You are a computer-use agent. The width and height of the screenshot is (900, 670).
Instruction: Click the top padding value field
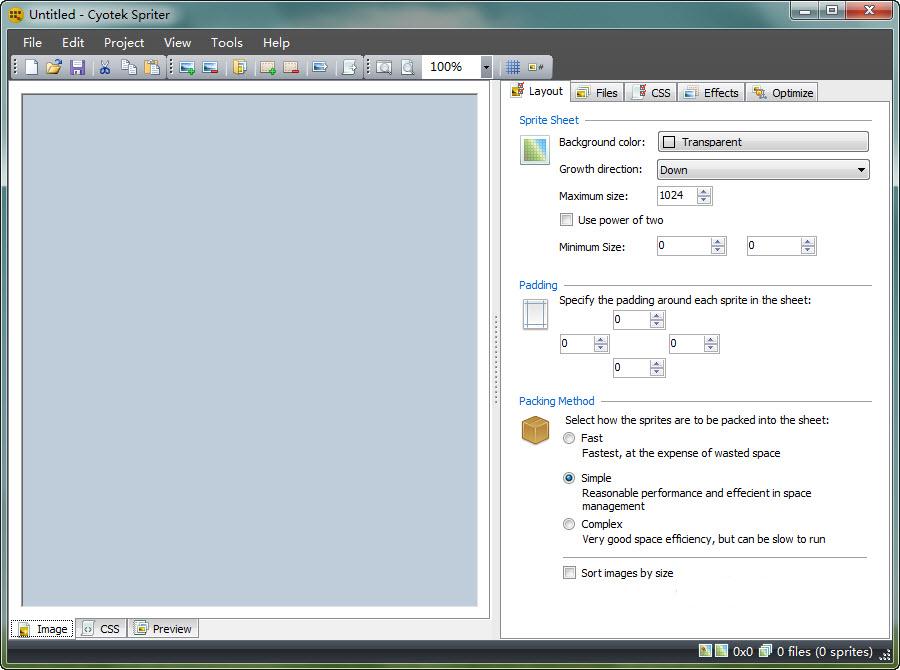631,320
